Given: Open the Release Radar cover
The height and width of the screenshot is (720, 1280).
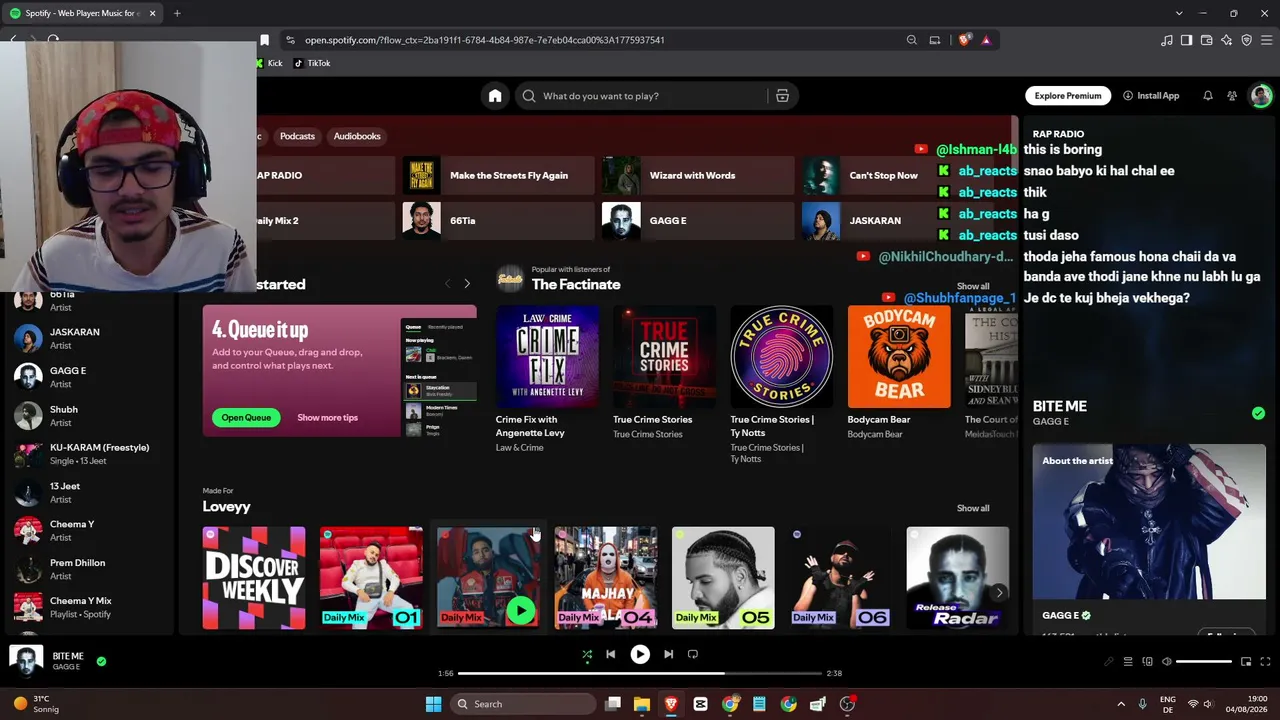Looking at the screenshot, I should tap(958, 578).
